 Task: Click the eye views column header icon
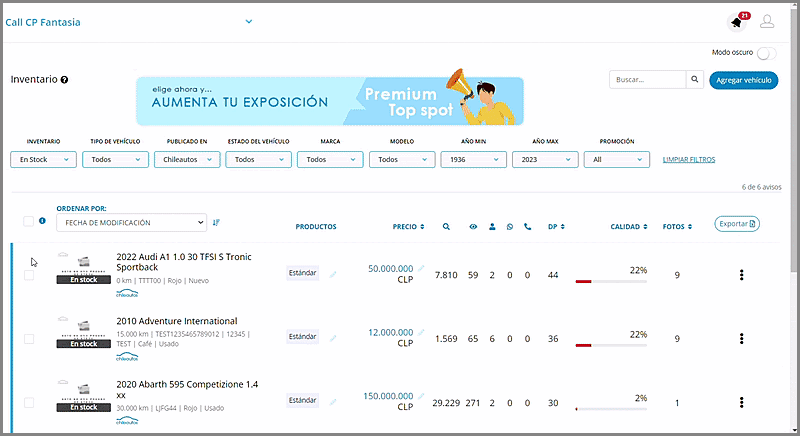click(473, 226)
